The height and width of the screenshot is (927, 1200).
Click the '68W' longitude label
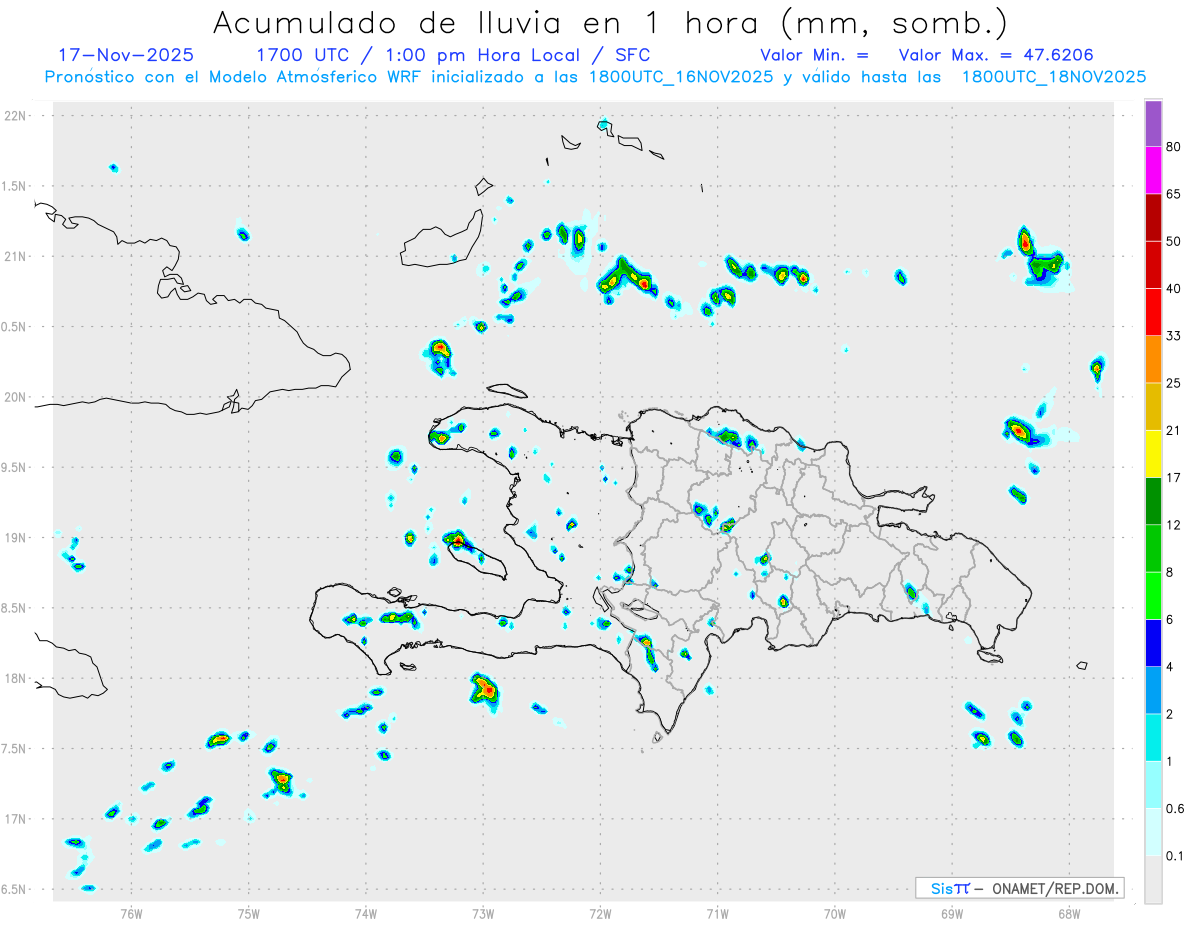tap(1068, 913)
